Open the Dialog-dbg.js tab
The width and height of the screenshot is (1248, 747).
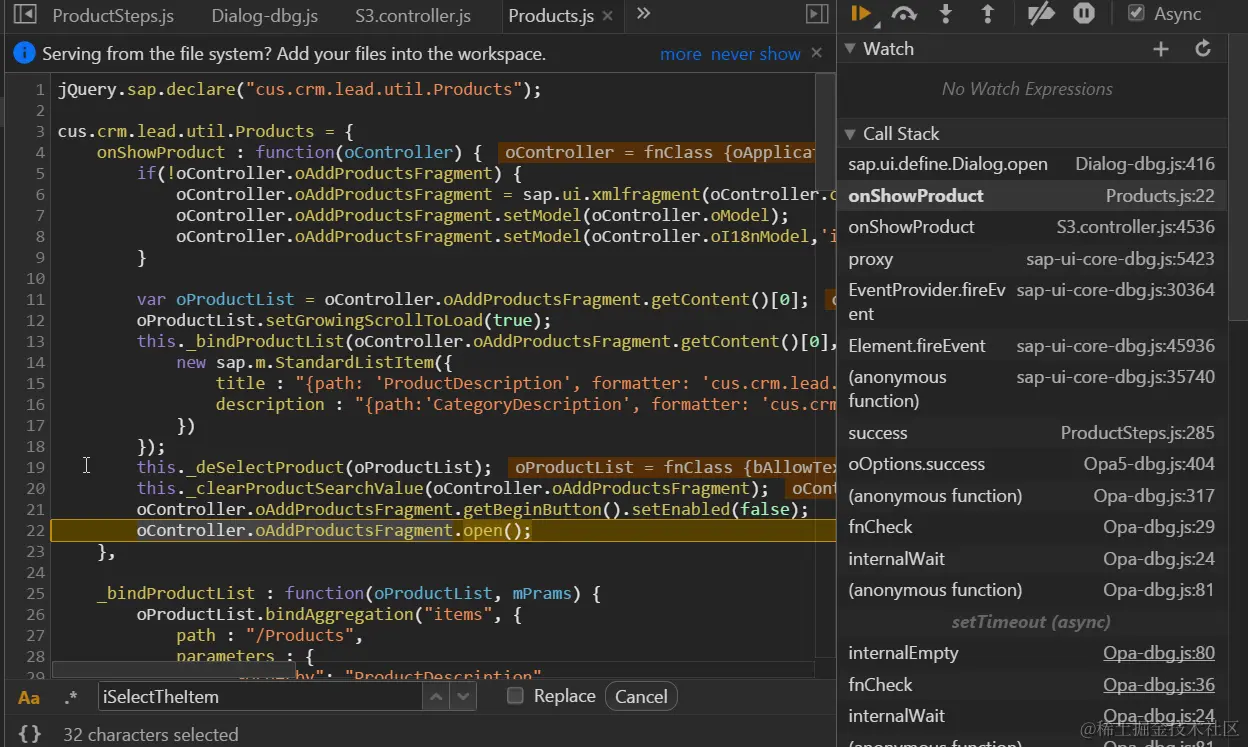(265, 15)
